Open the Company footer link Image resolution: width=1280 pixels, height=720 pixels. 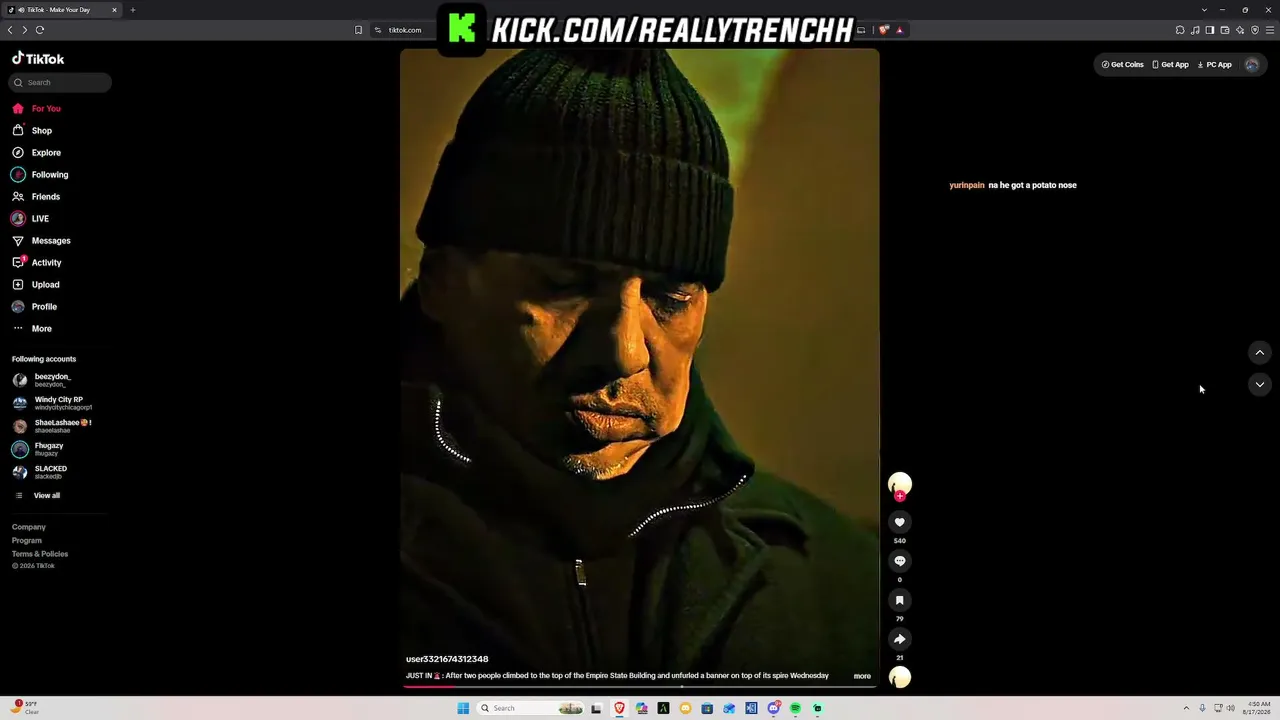[x=29, y=527]
